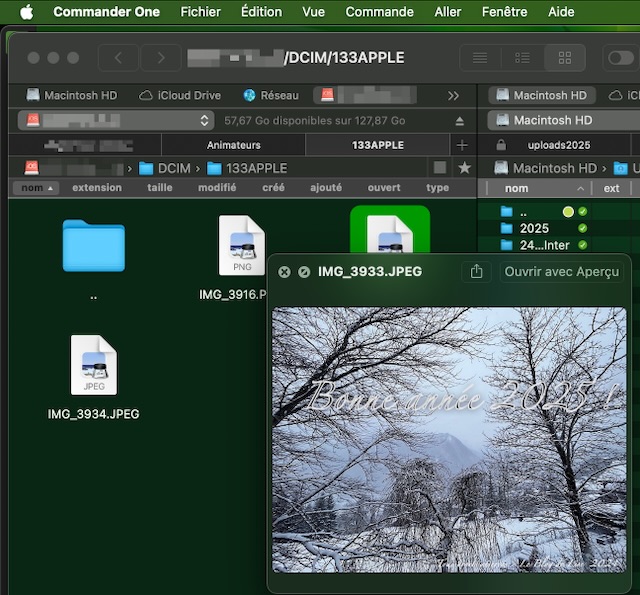Click the share icon in preview
Viewport: 640px width, 595px height.
click(477, 271)
